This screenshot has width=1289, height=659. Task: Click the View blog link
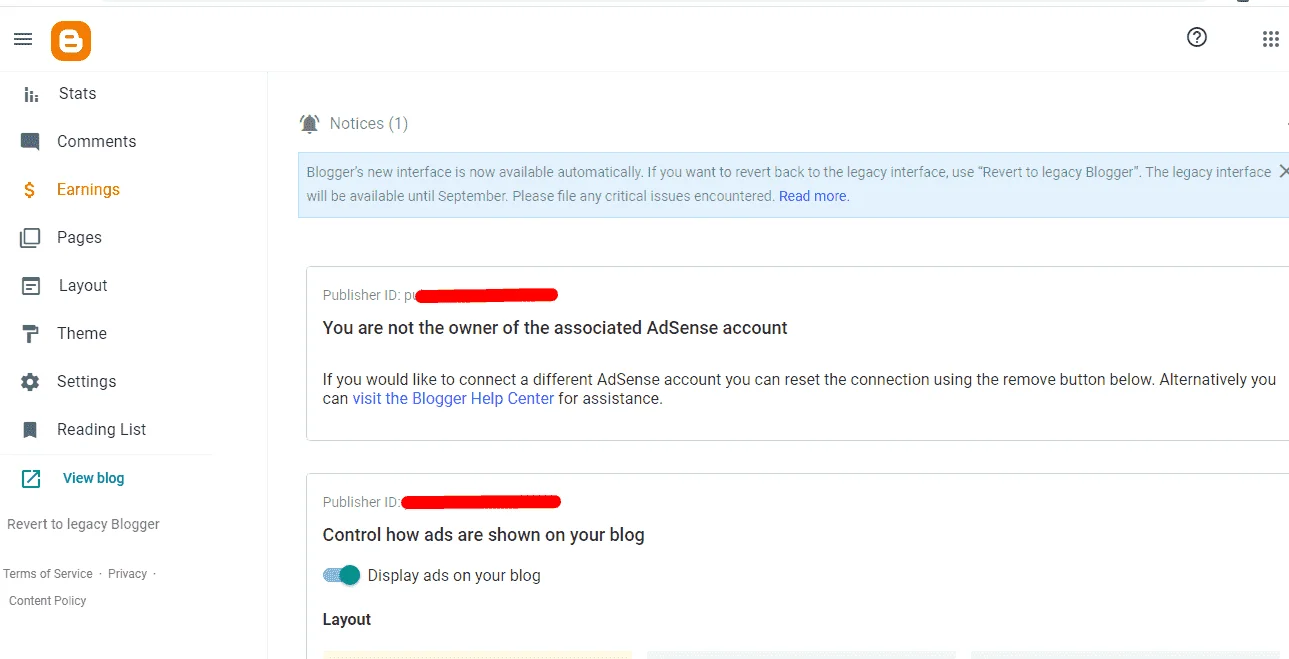click(x=94, y=479)
